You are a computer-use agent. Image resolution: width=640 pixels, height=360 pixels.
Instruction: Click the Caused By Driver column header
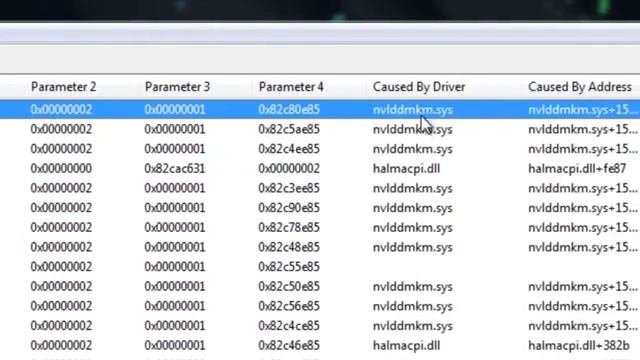click(x=419, y=87)
